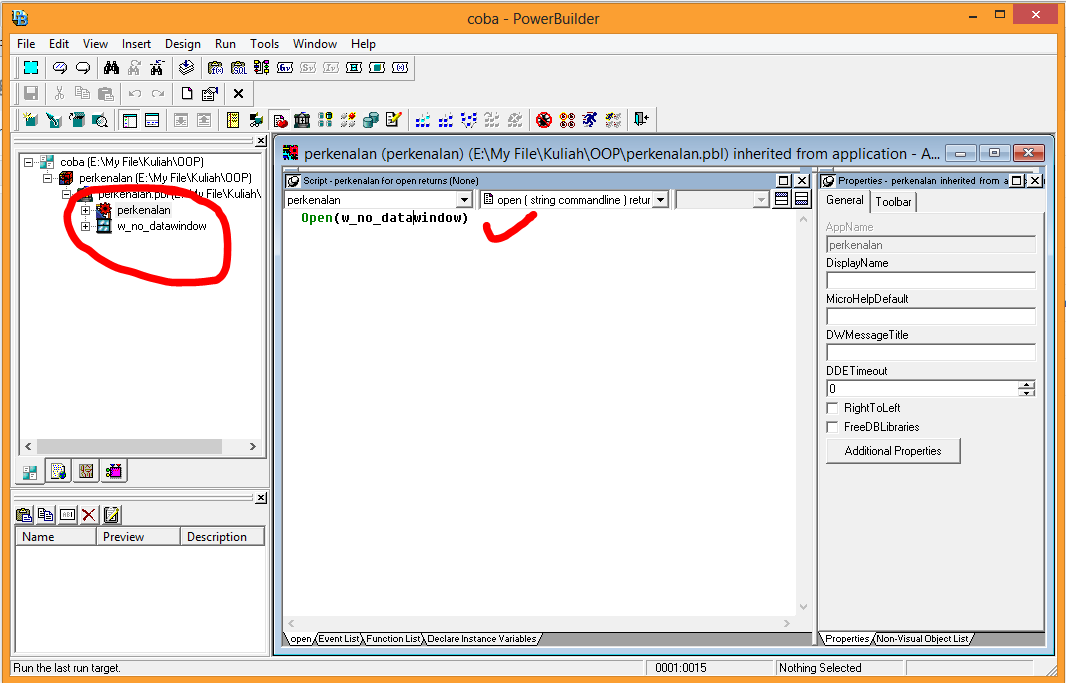Toggle the Output window toolbar icon
This screenshot has width=1066, height=683.
point(152,120)
